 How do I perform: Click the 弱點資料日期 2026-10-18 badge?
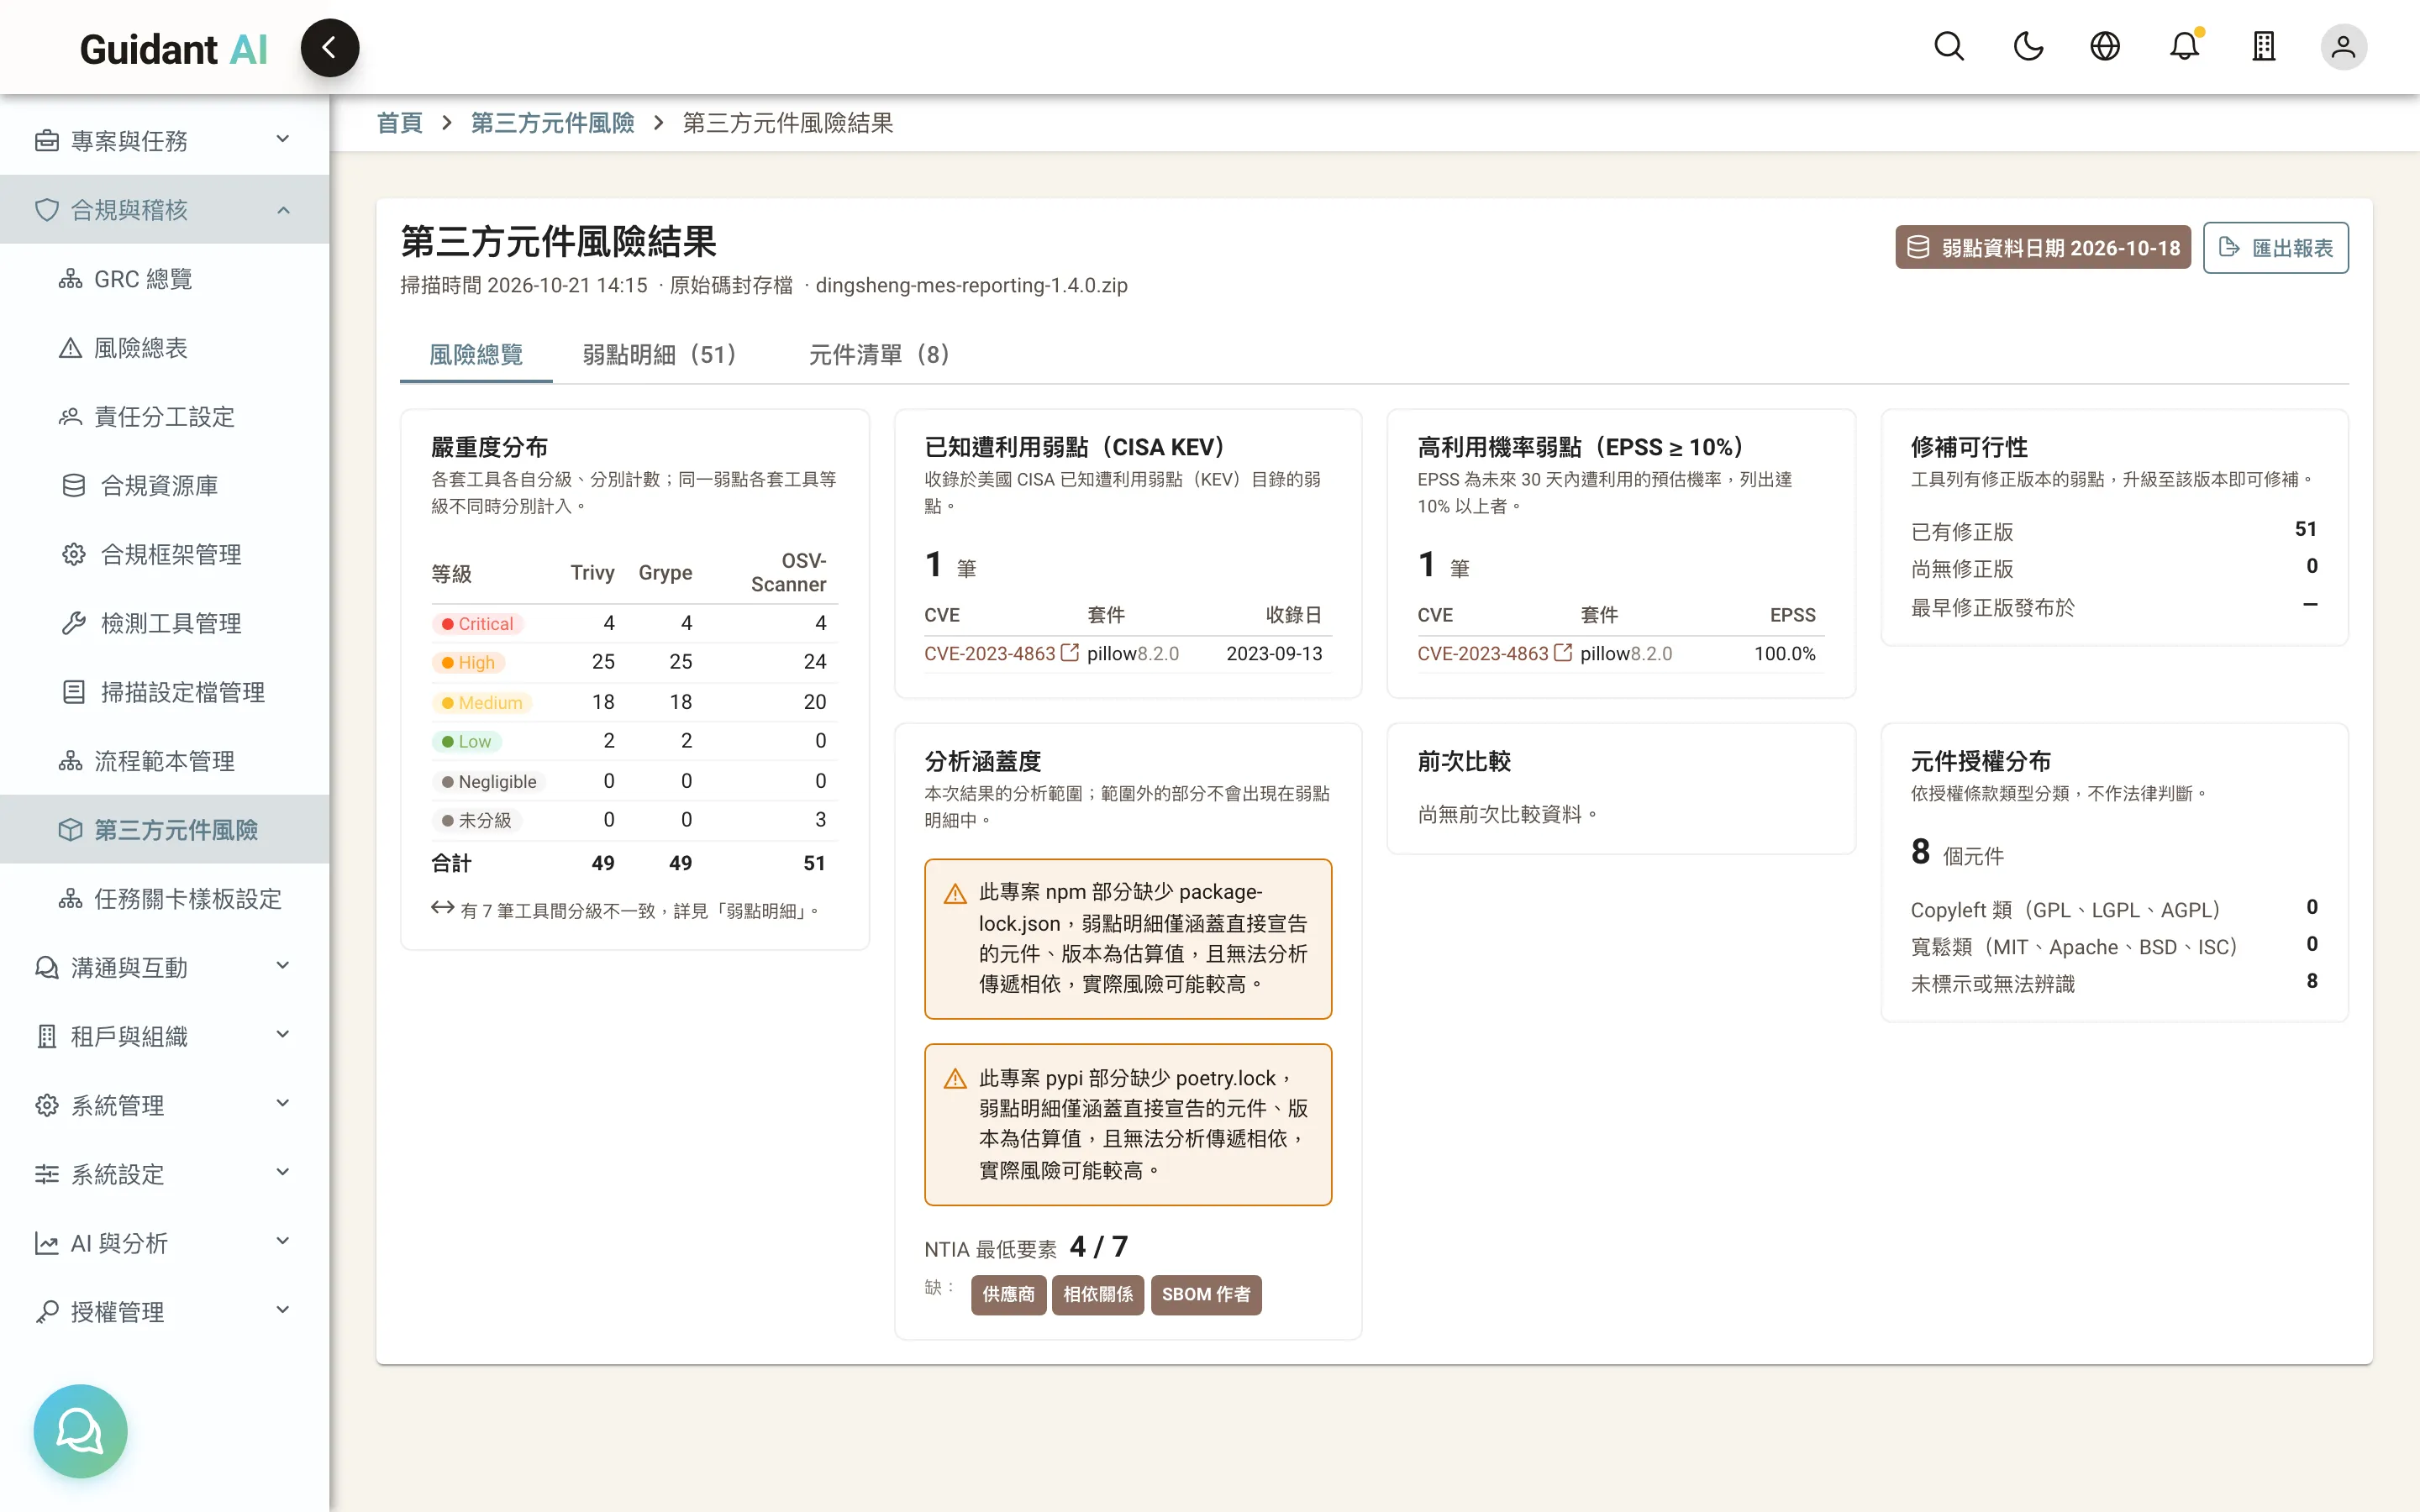point(2042,248)
